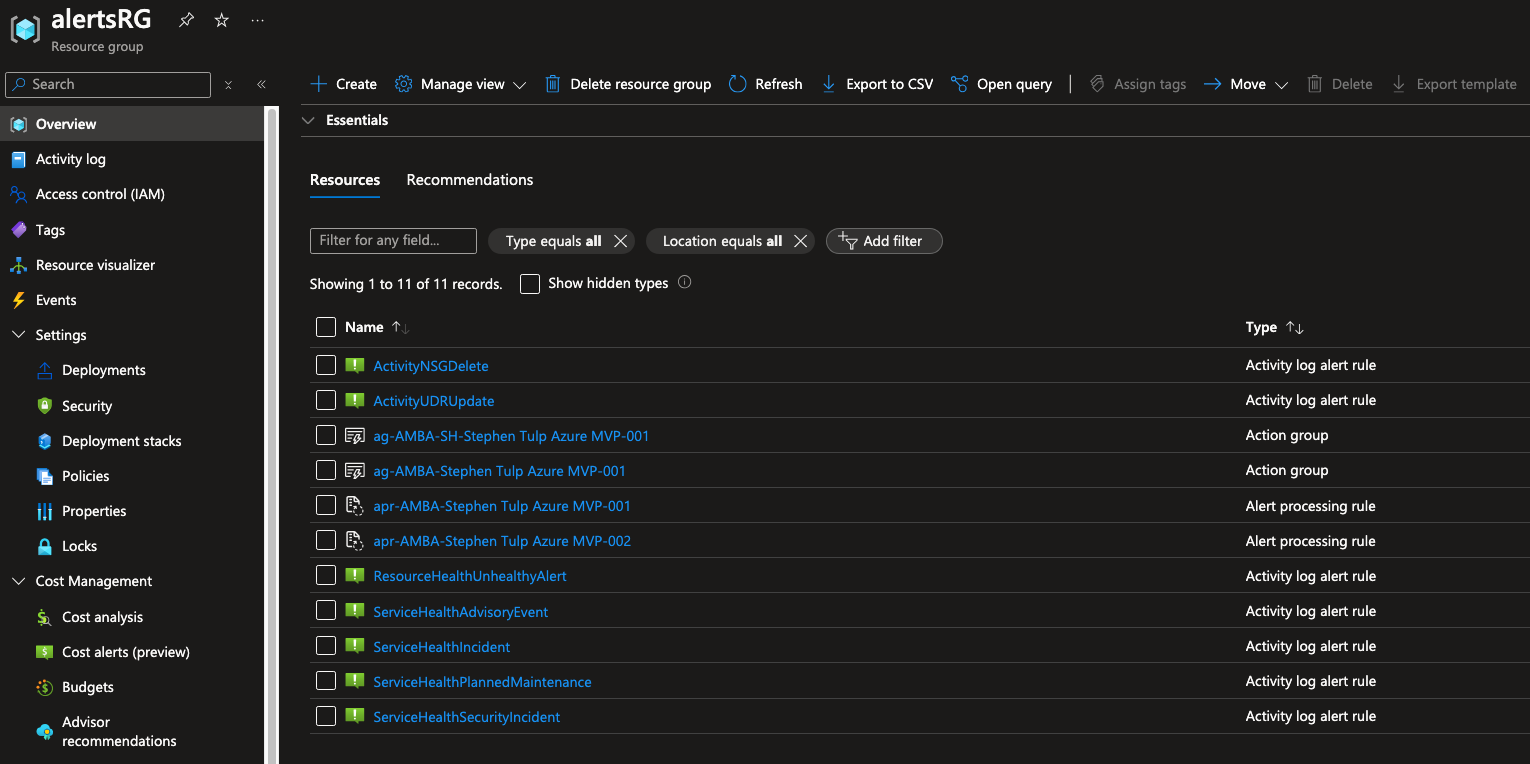The width and height of the screenshot is (1530, 764).
Task: Click the Refresh toolbar button
Action: pos(765,84)
